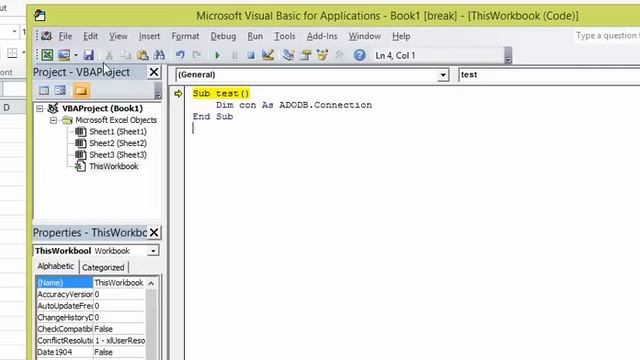
Task: Open the Debug menu
Action: coord(223,36)
